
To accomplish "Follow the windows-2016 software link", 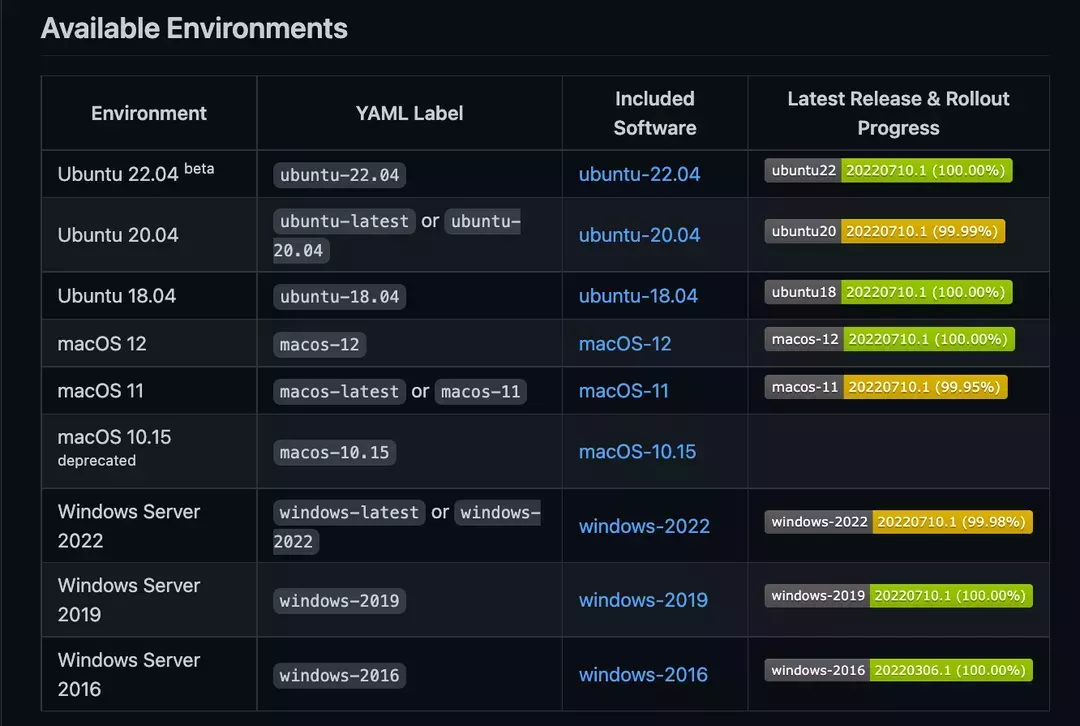I will 643,675.
